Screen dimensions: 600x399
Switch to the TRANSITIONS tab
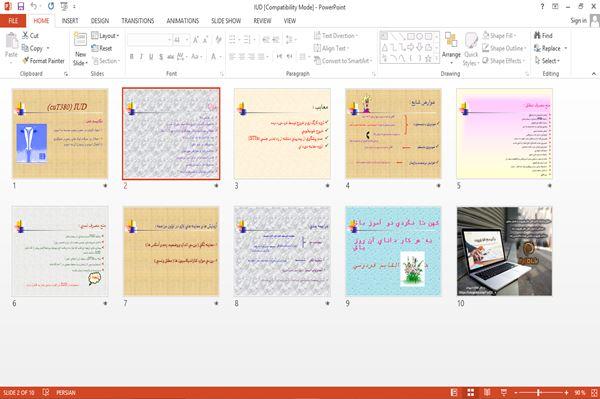tap(138, 21)
